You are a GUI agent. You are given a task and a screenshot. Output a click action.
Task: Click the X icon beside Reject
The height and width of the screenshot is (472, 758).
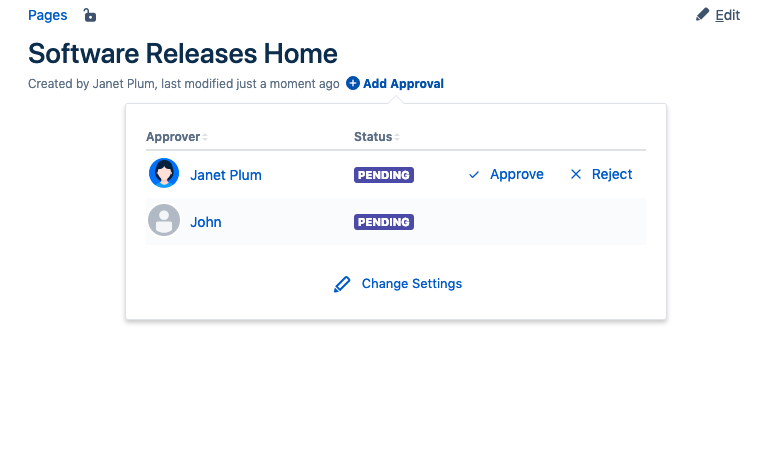[x=576, y=175]
